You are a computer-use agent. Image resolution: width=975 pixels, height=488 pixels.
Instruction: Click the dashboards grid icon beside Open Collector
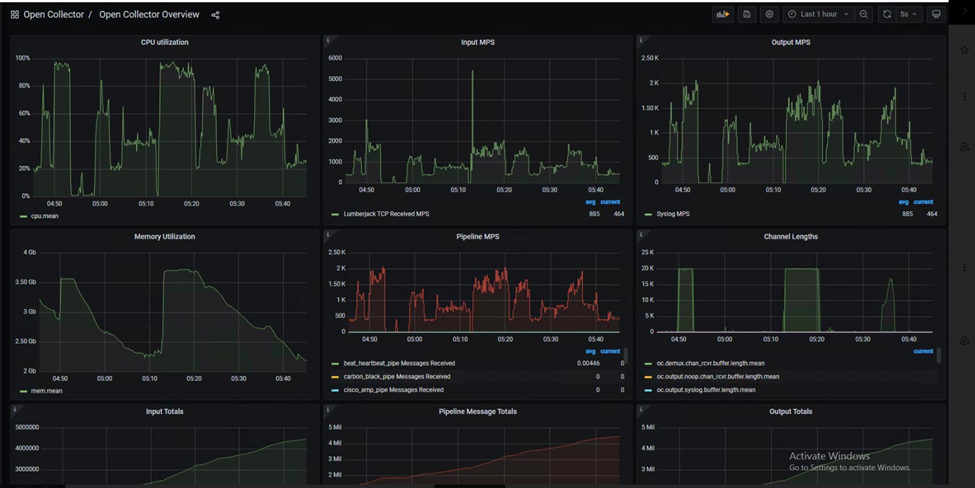pos(14,15)
